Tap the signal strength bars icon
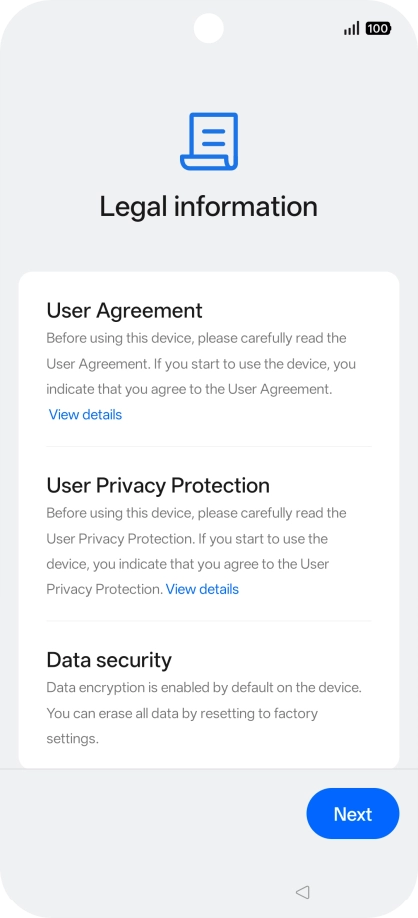Screen dimensions: 418x918 coord(351,28)
